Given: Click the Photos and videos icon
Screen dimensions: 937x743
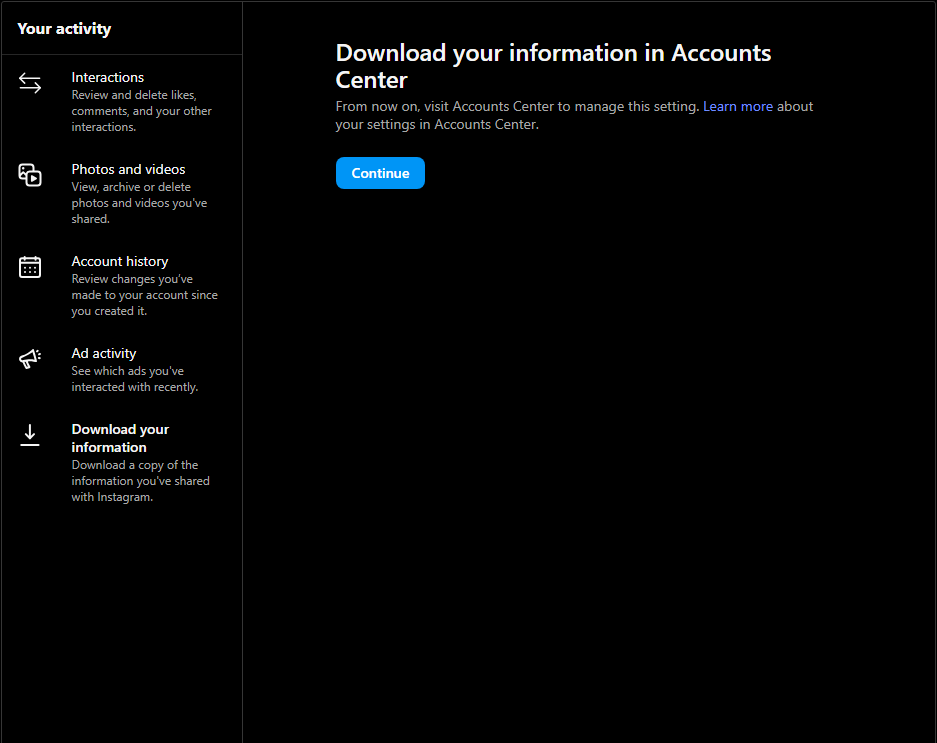Looking at the screenshot, I should click(x=30, y=175).
